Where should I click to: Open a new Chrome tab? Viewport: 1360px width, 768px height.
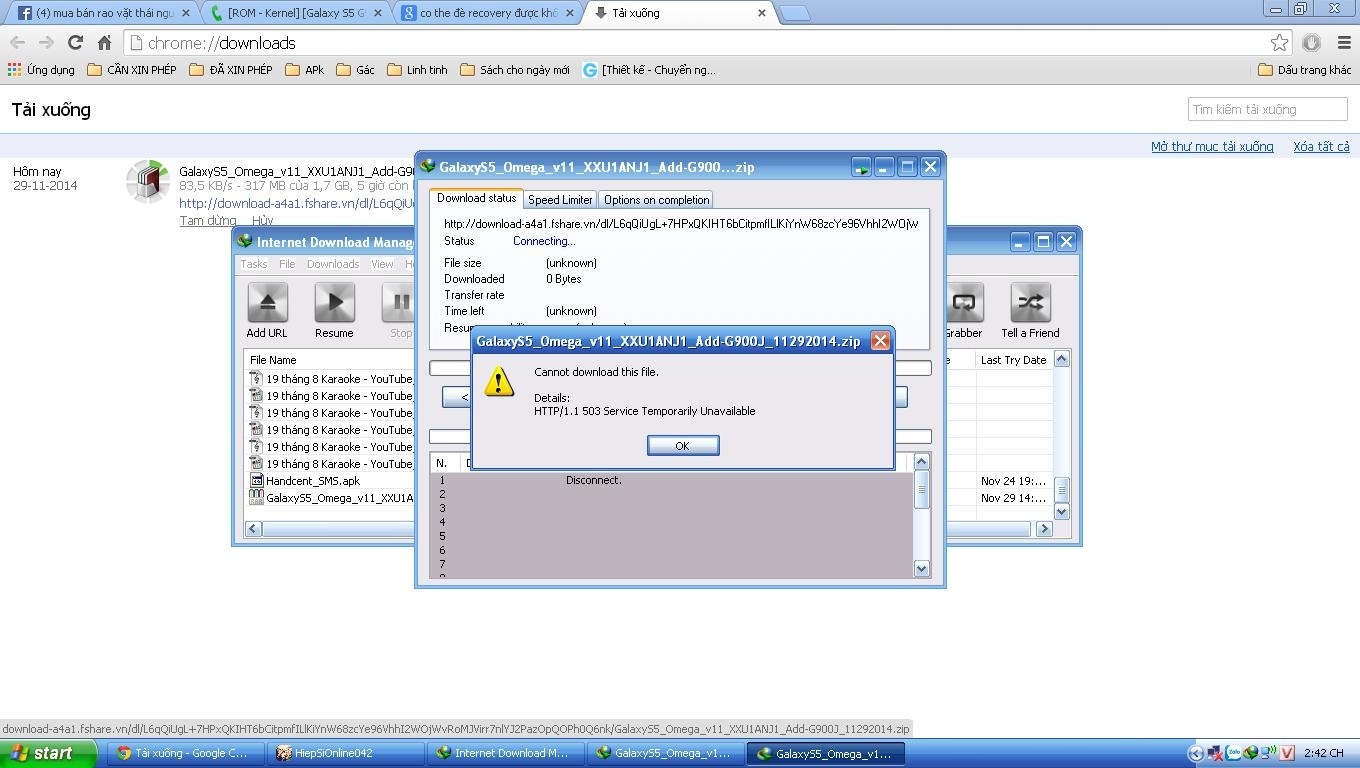click(x=794, y=13)
